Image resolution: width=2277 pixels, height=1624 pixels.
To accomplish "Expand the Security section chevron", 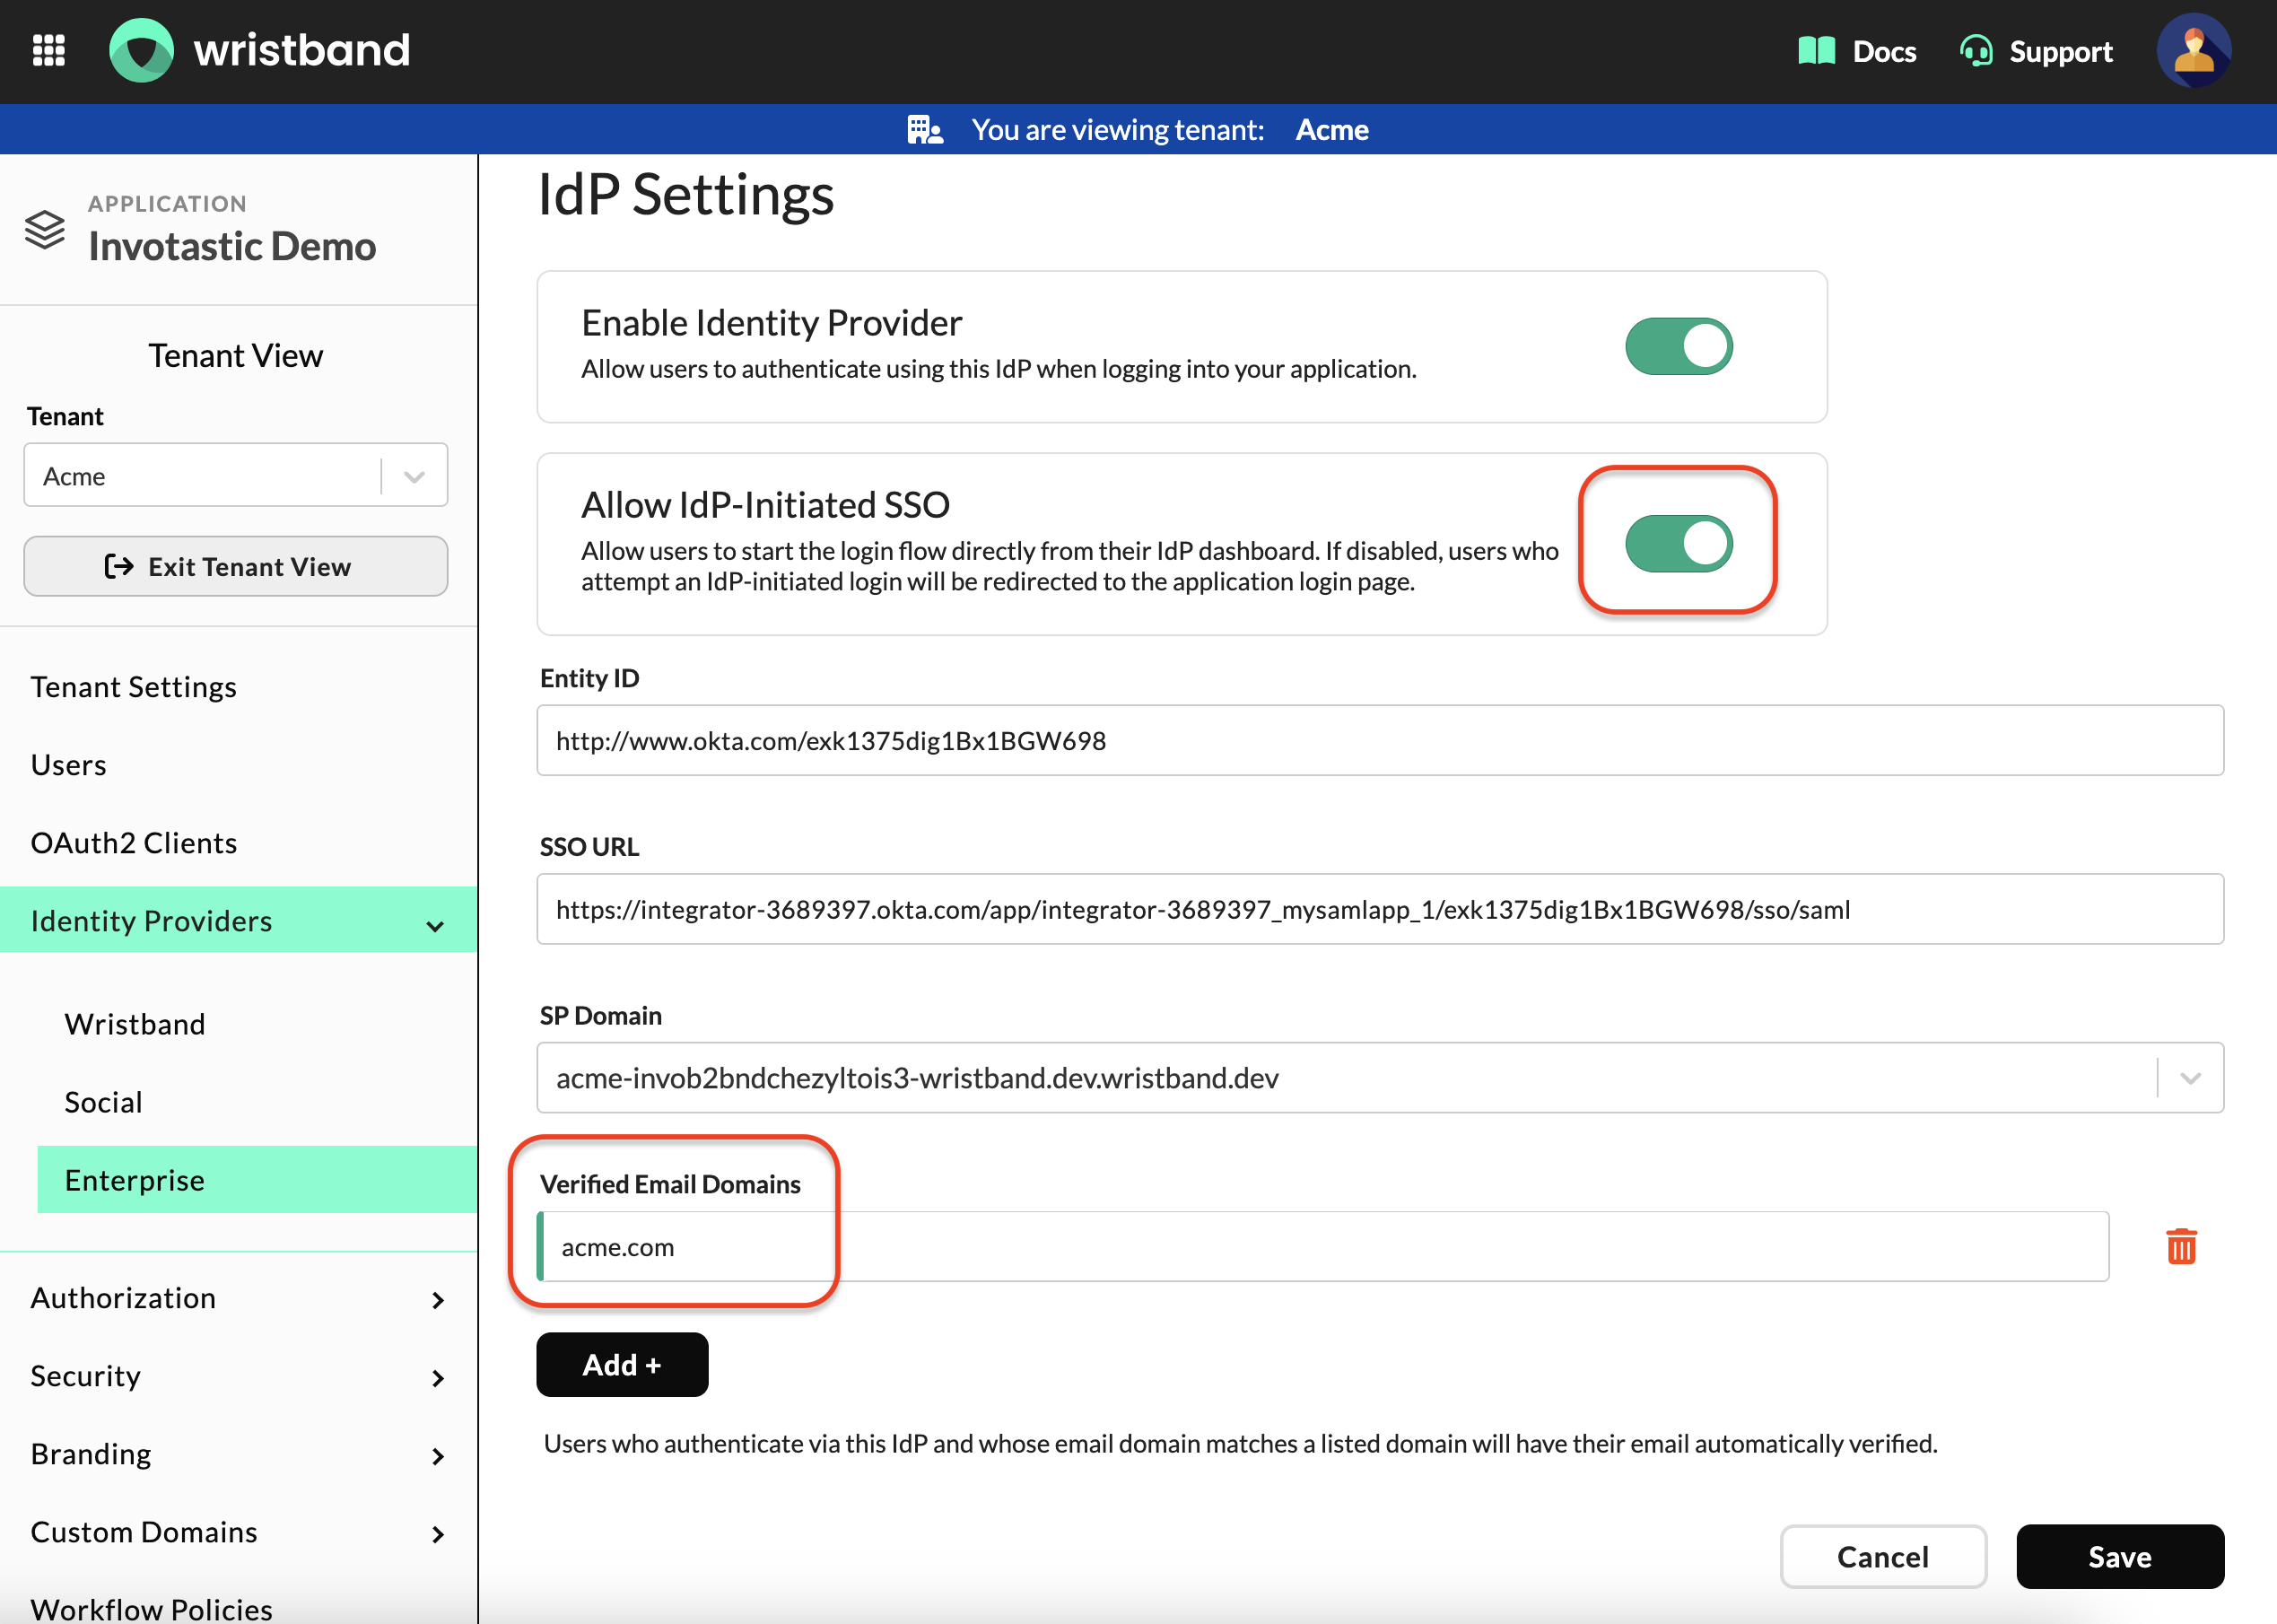I will point(437,1377).
